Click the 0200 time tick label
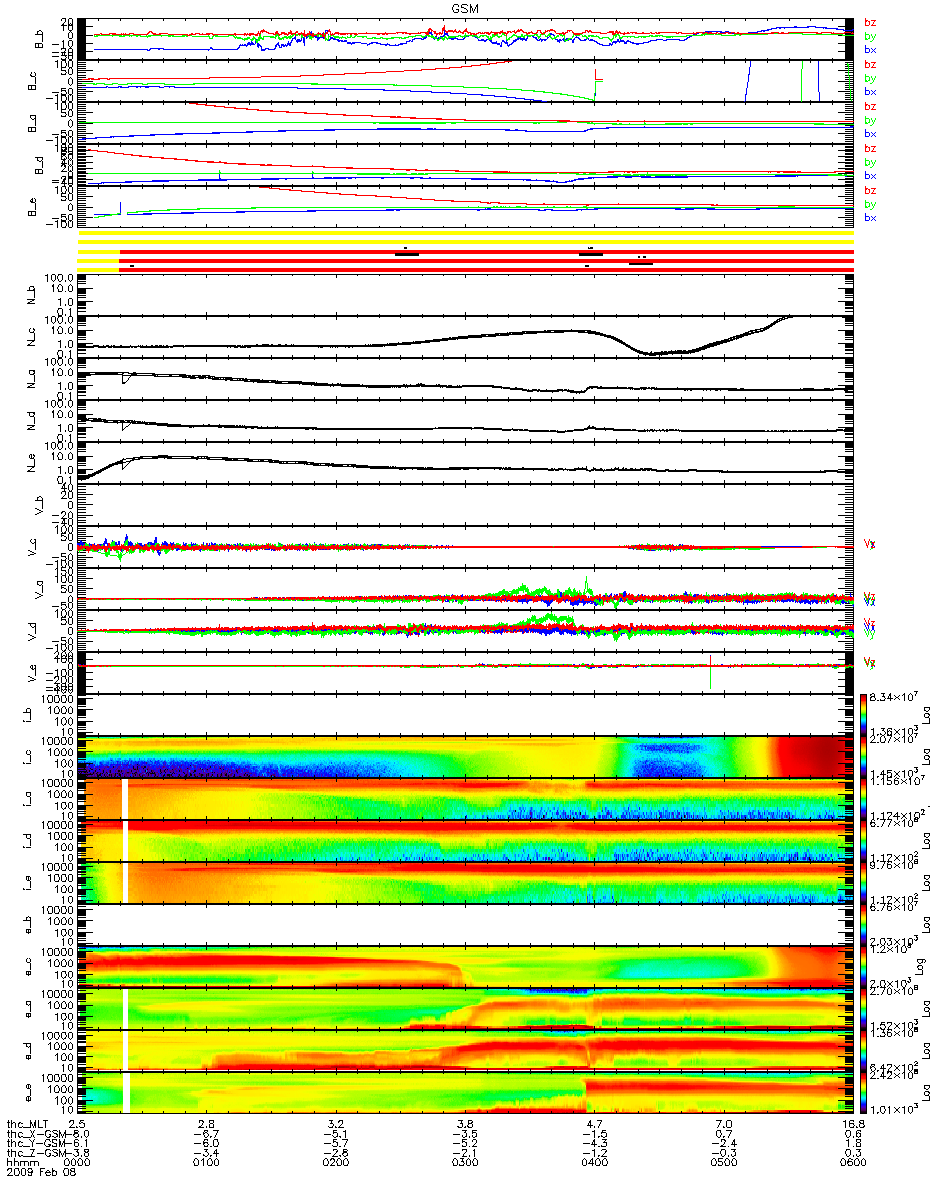This screenshot has height=1200, width=930. click(336, 1164)
